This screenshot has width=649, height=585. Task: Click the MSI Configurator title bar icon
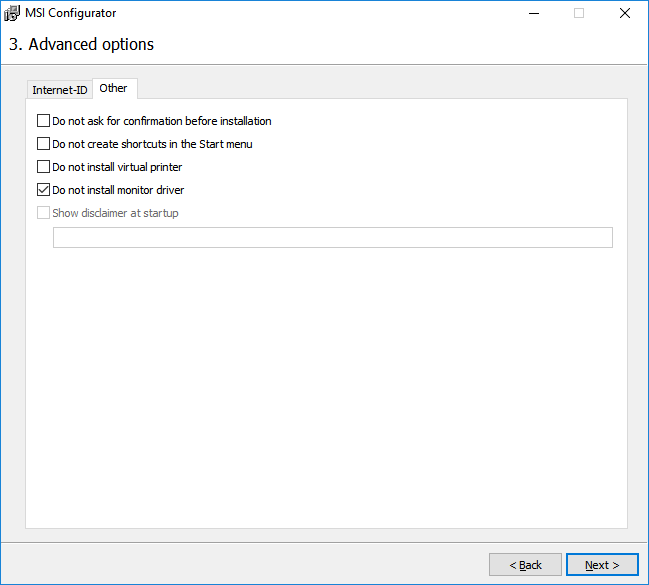click(12, 13)
